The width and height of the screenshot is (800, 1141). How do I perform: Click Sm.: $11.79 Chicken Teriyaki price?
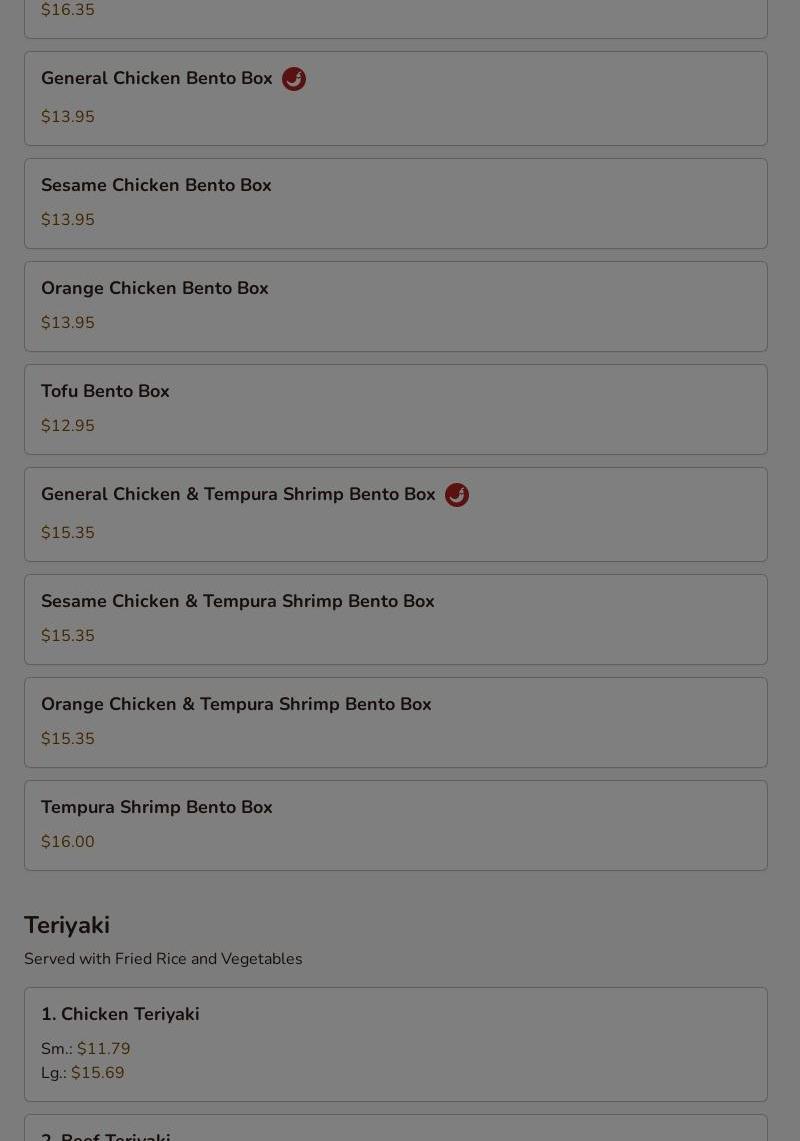pyautogui.click(x=85, y=1049)
